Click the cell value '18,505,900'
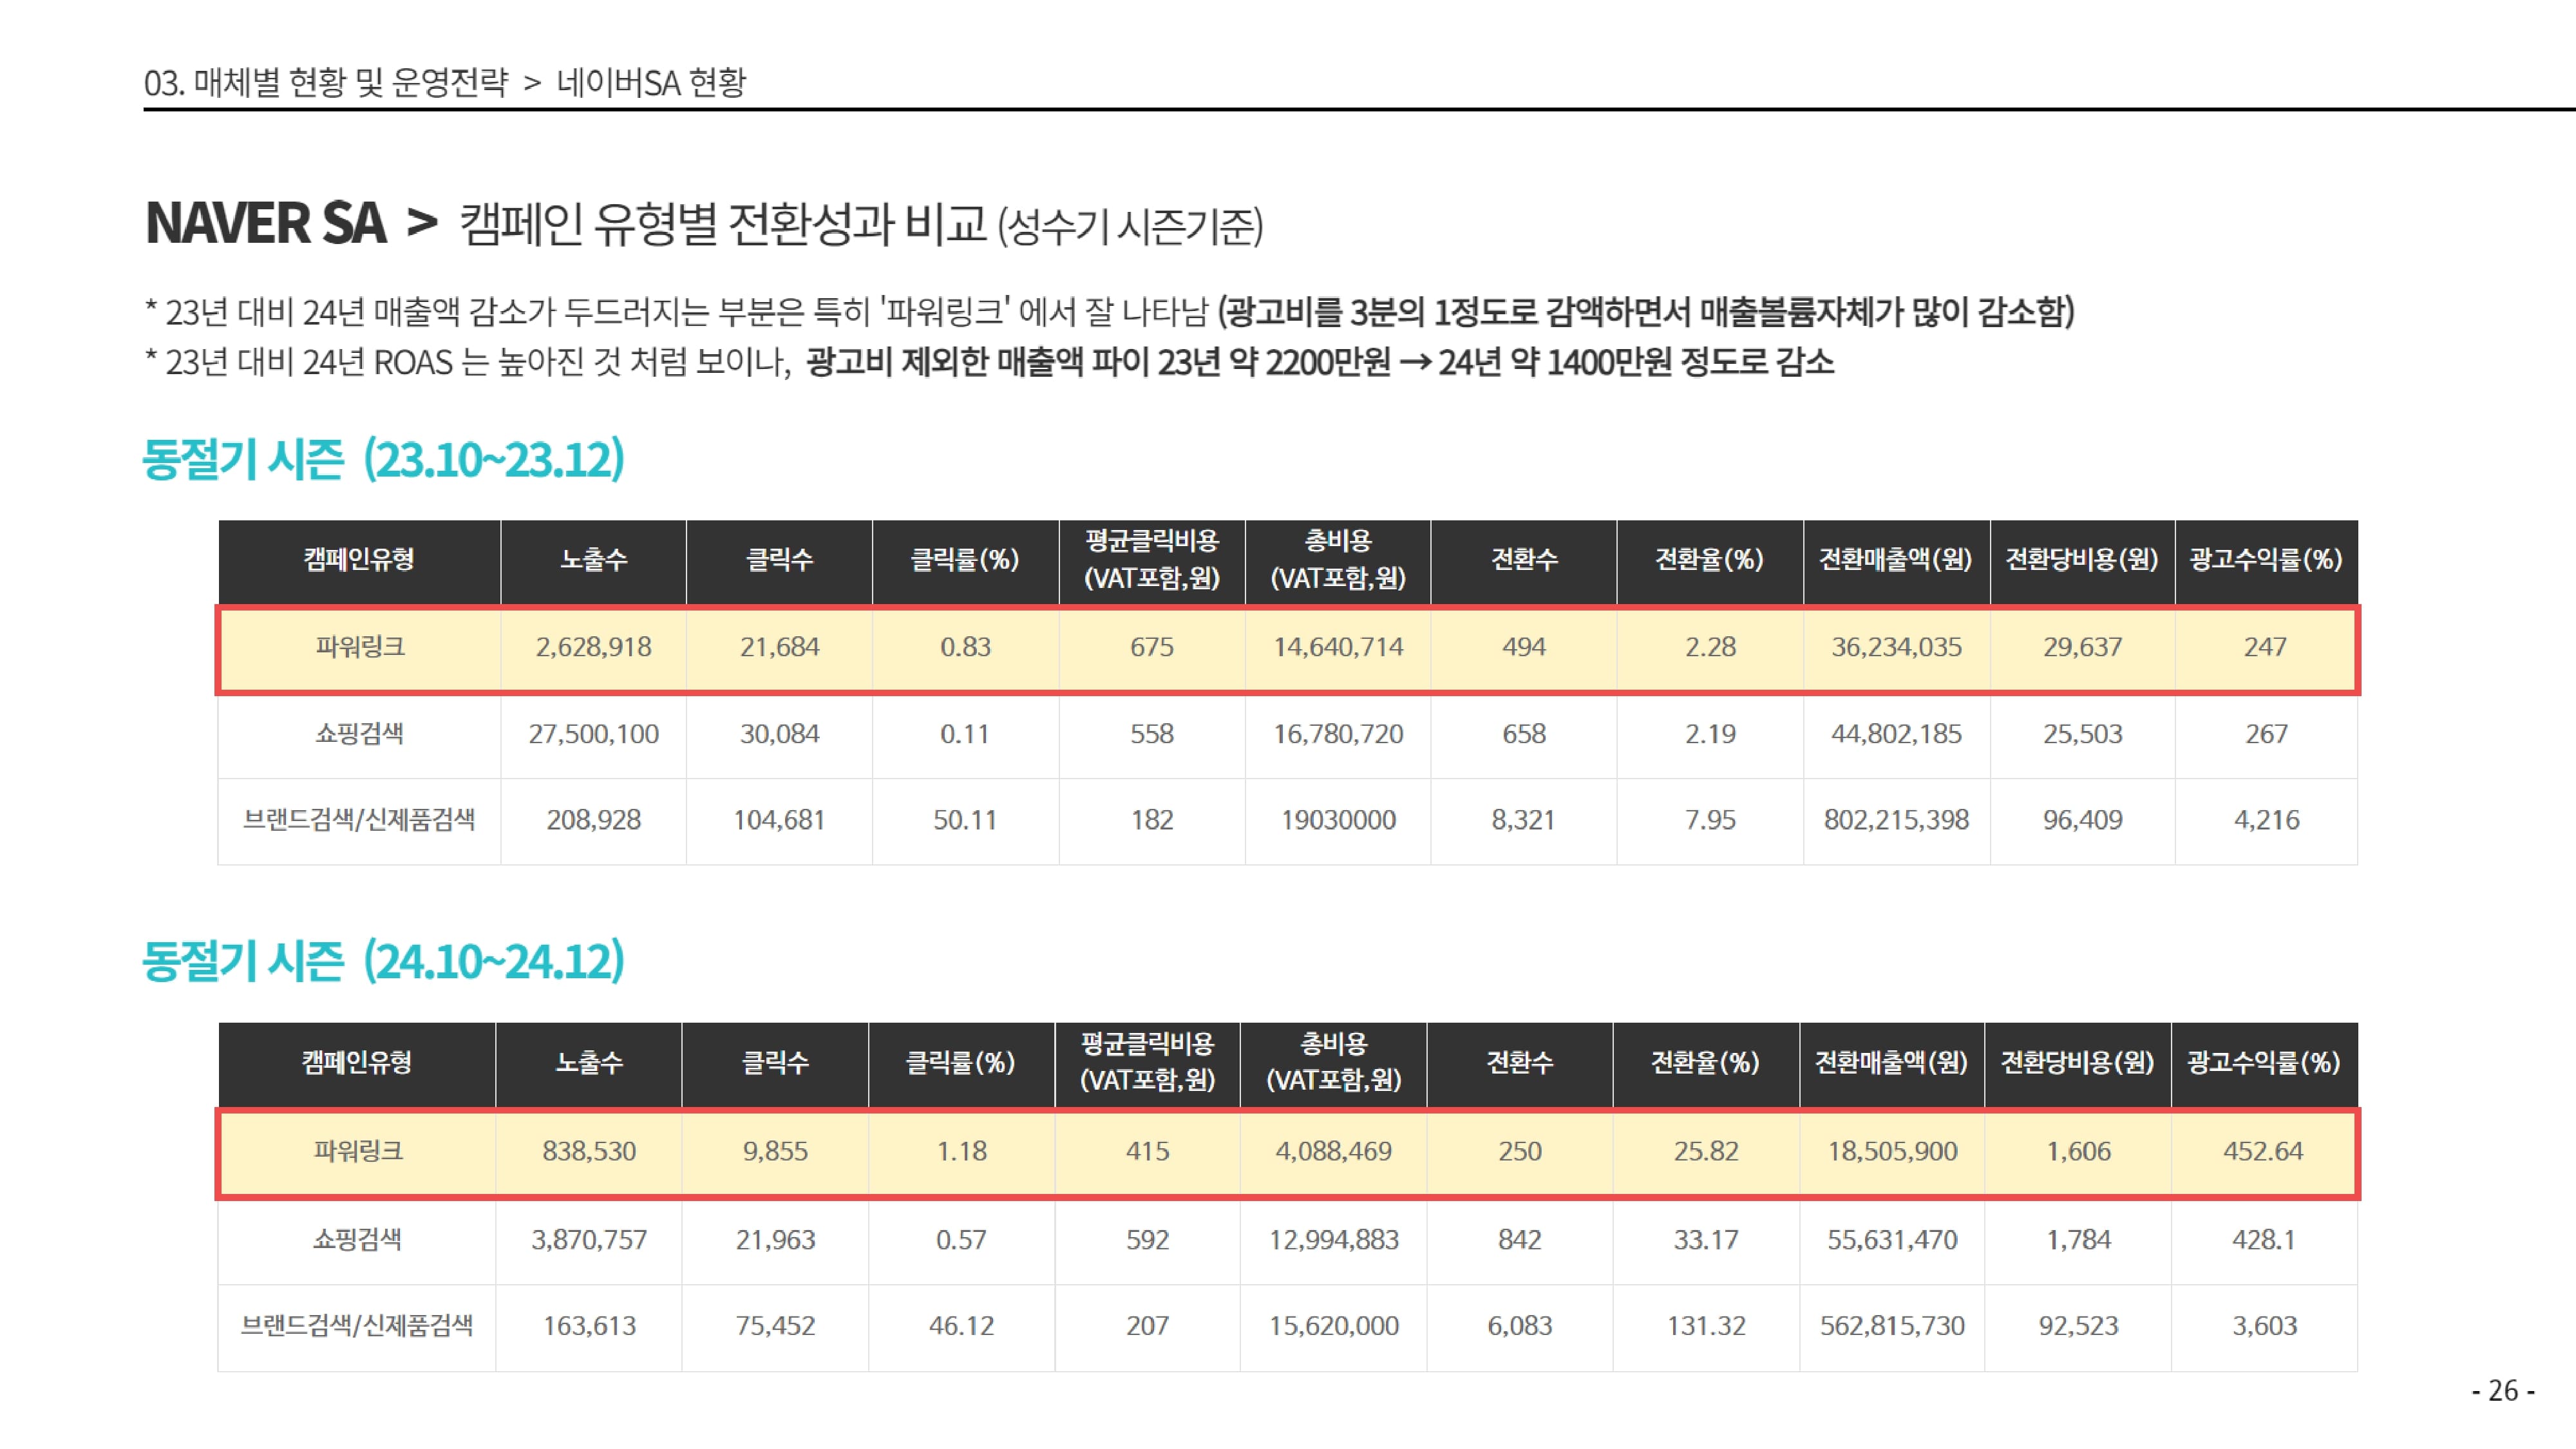This screenshot has height=1449, width=2576. [x=1893, y=1151]
